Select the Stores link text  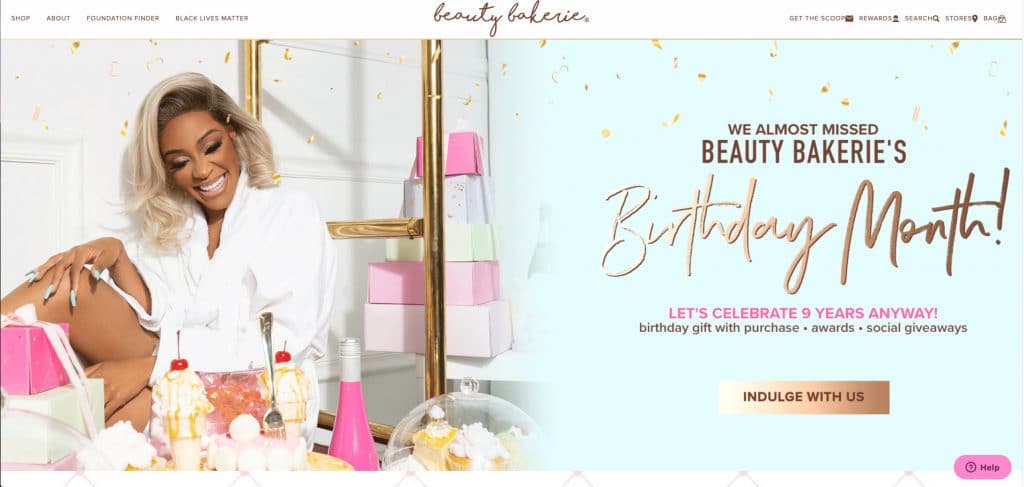pos(958,18)
